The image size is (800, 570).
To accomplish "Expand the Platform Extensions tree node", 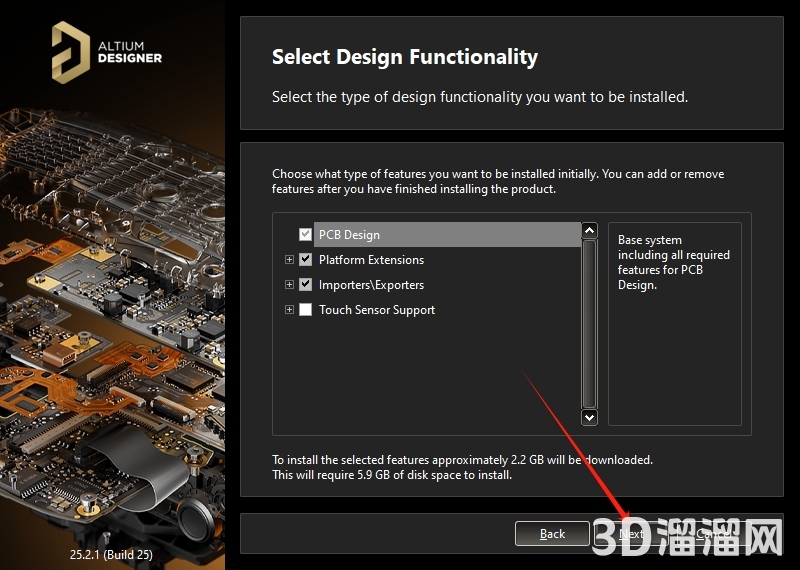I will pos(289,259).
